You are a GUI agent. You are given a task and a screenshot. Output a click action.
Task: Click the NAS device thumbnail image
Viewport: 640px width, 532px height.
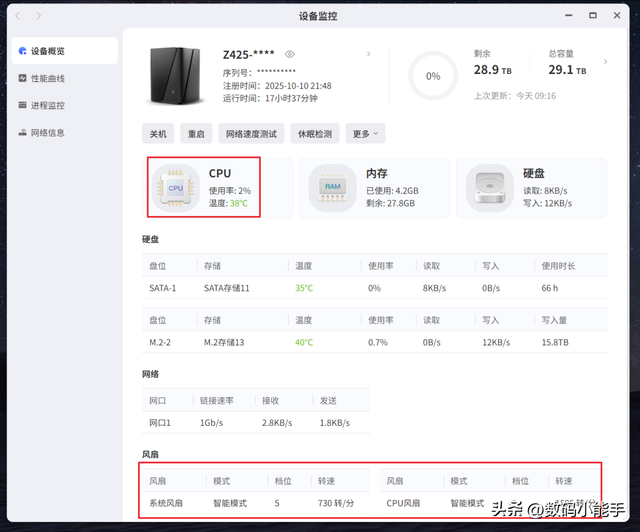(x=176, y=76)
